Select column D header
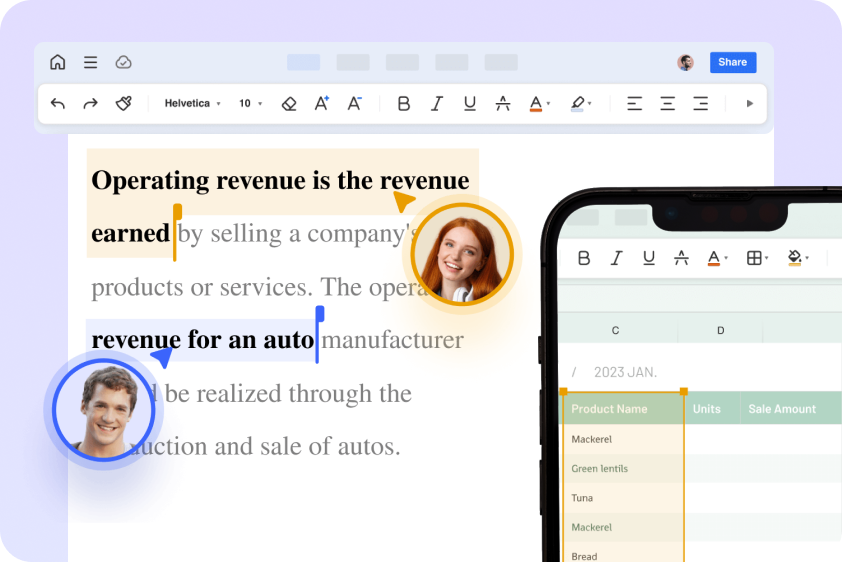 (x=721, y=330)
